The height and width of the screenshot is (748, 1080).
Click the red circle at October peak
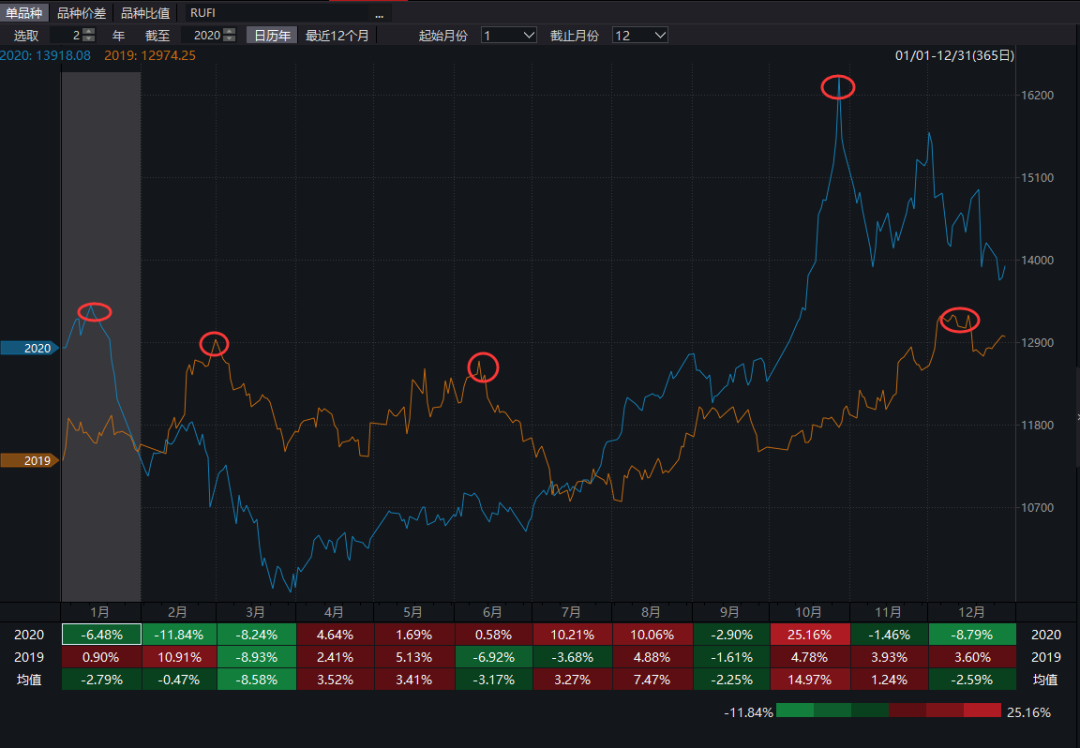tap(838, 87)
